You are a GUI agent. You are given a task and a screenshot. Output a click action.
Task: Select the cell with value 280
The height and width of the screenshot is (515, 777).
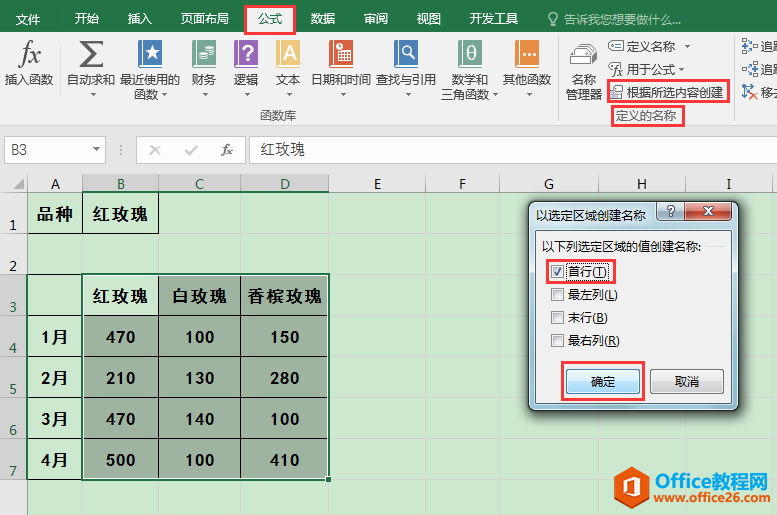tap(284, 378)
